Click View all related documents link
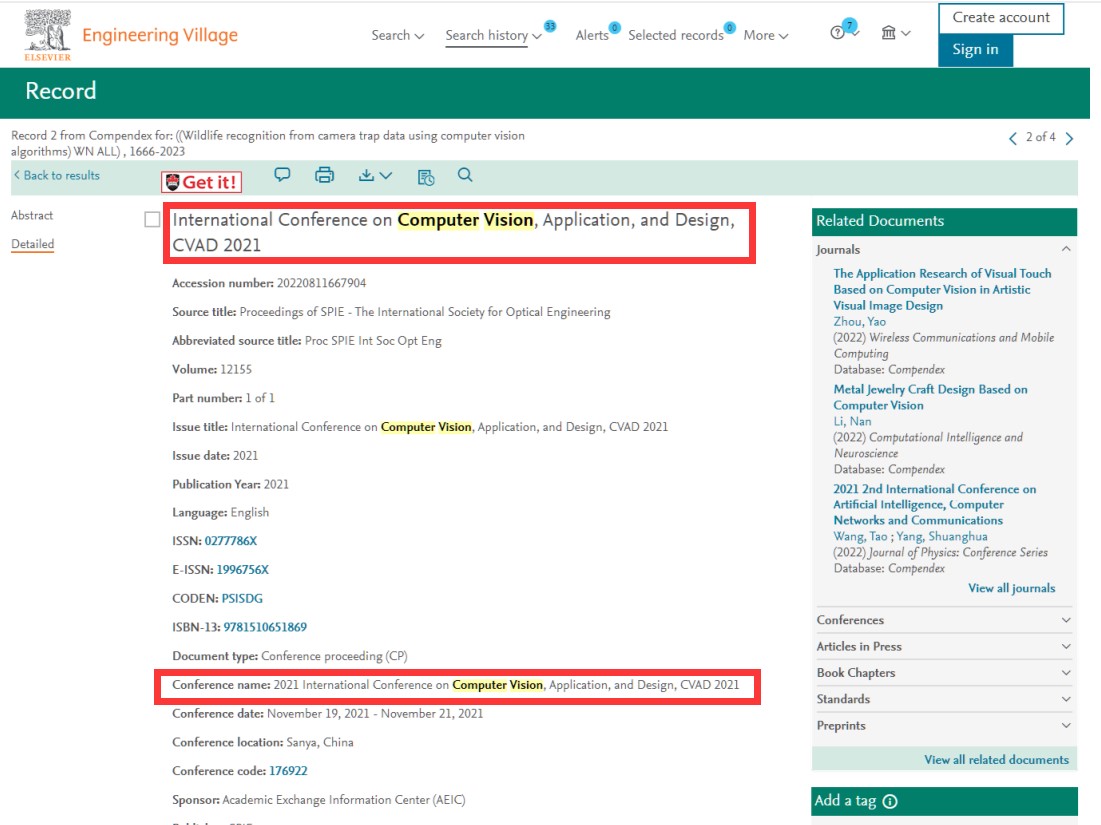 (x=996, y=760)
